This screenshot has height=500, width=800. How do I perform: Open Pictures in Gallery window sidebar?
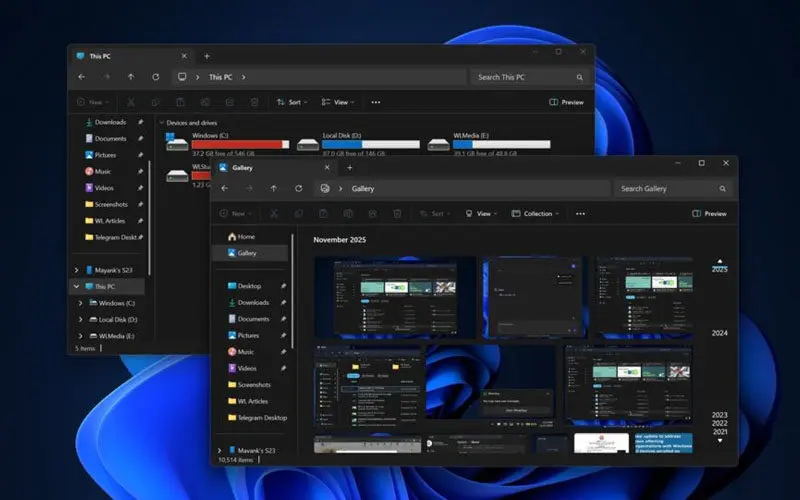243,335
